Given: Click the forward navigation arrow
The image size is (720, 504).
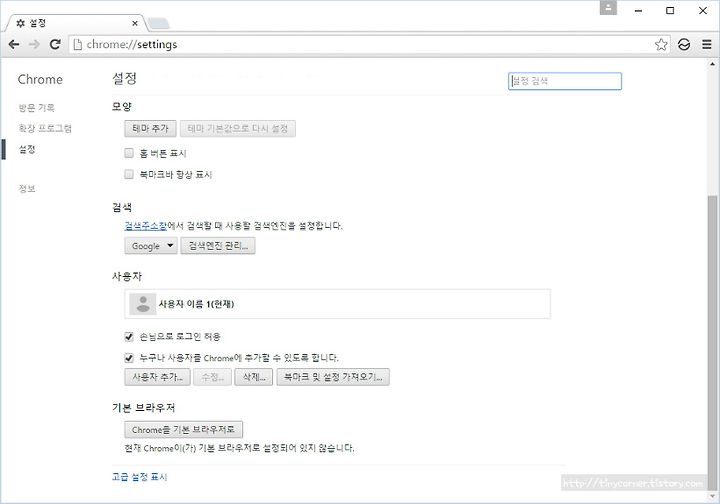Looking at the screenshot, I should point(34,45).
